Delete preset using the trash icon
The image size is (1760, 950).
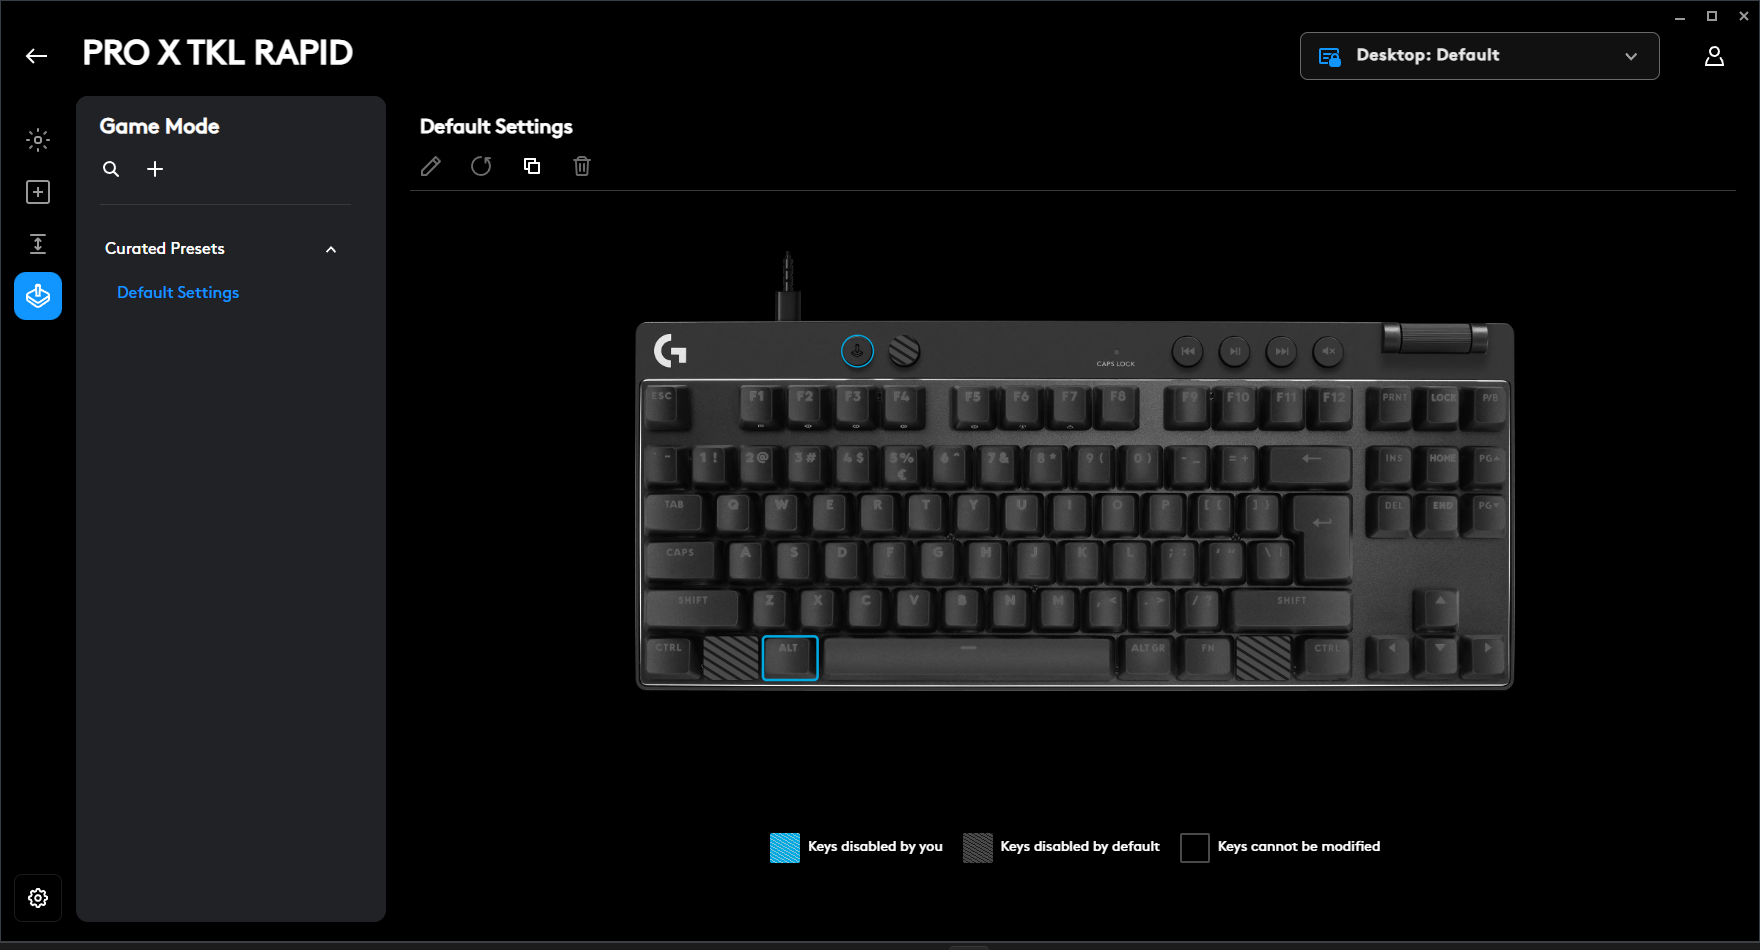tap(582, 166)
